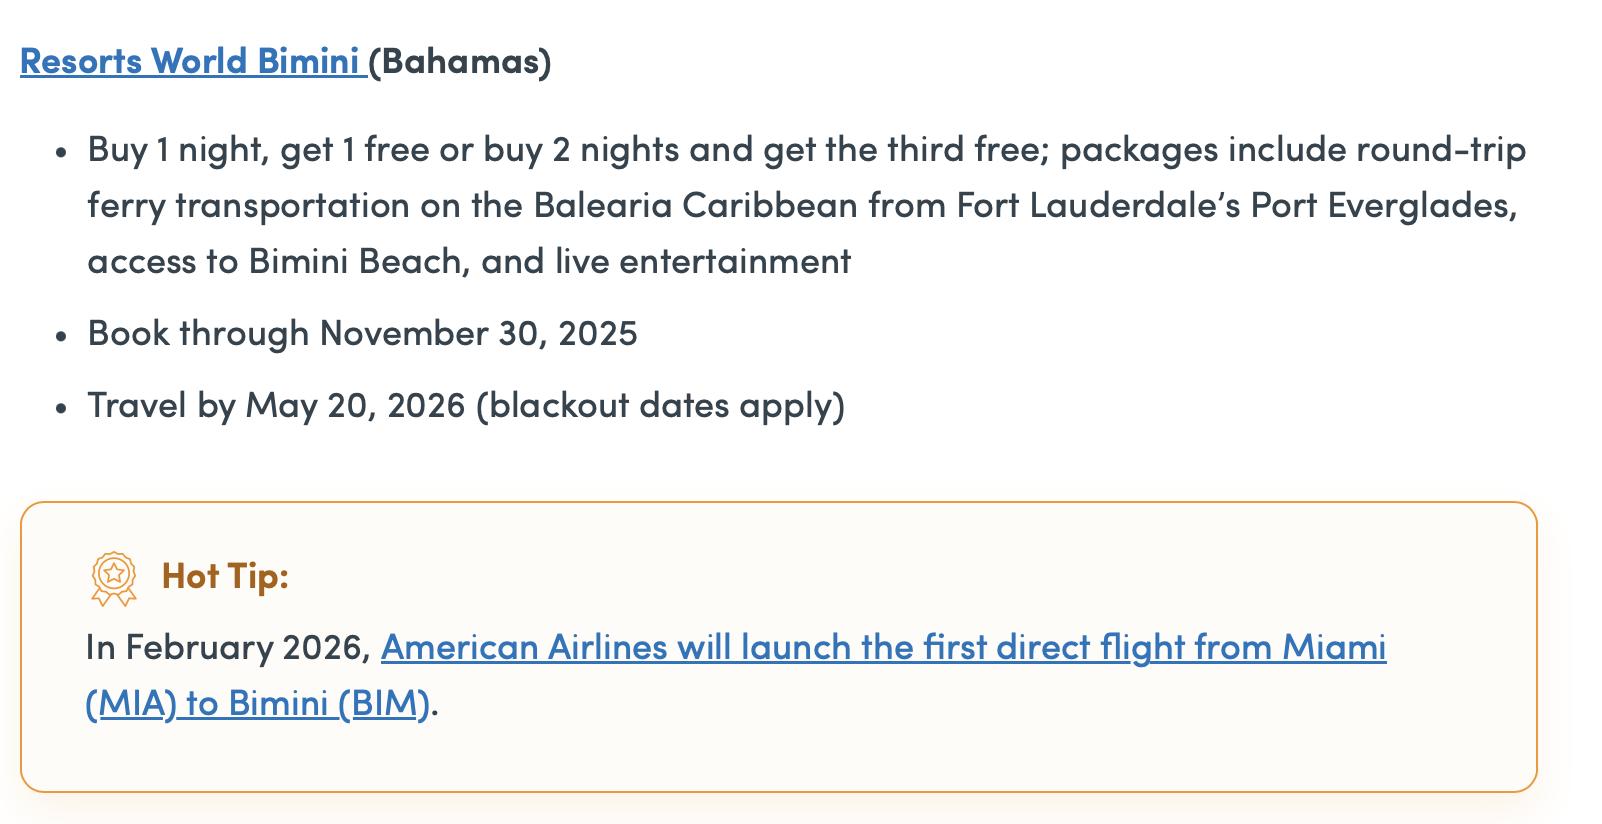Click the bullet dot before "Book through"
Image resolution: width=1602 pixels, height=824 pixels.
(x=62, y=336)
